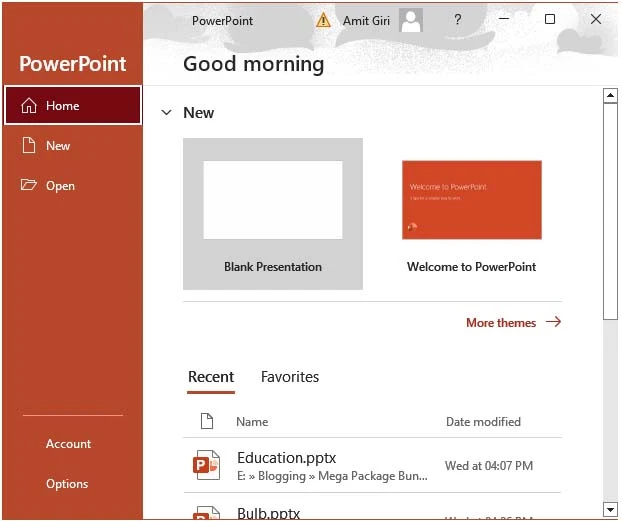
Task: Sort by the Name column header
Action: (252, 421)
